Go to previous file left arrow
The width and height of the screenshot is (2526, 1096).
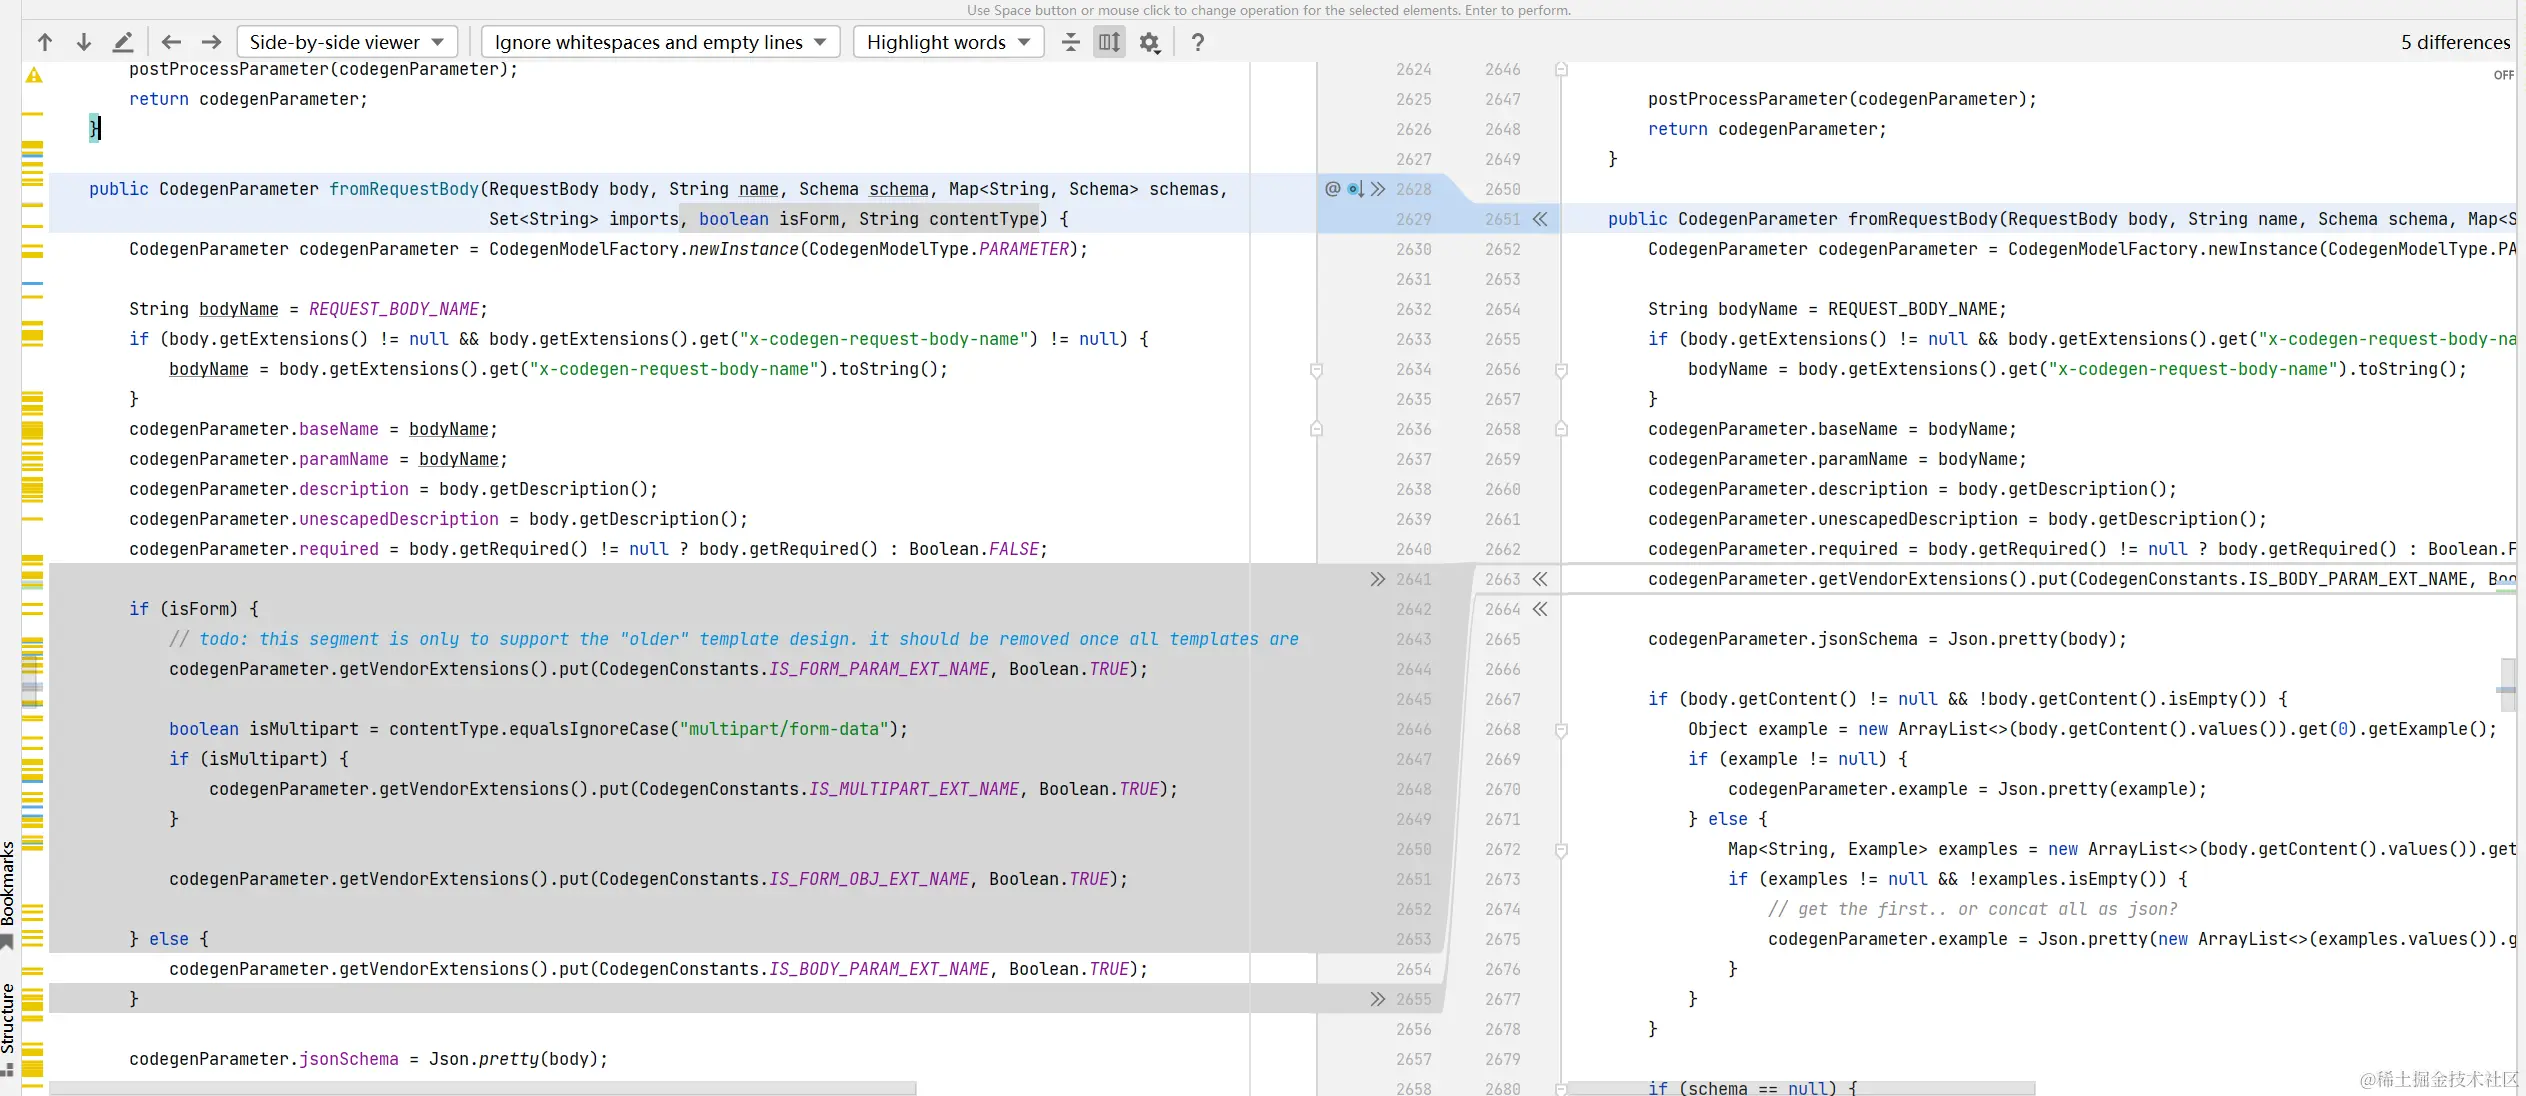tap(171, 42)
